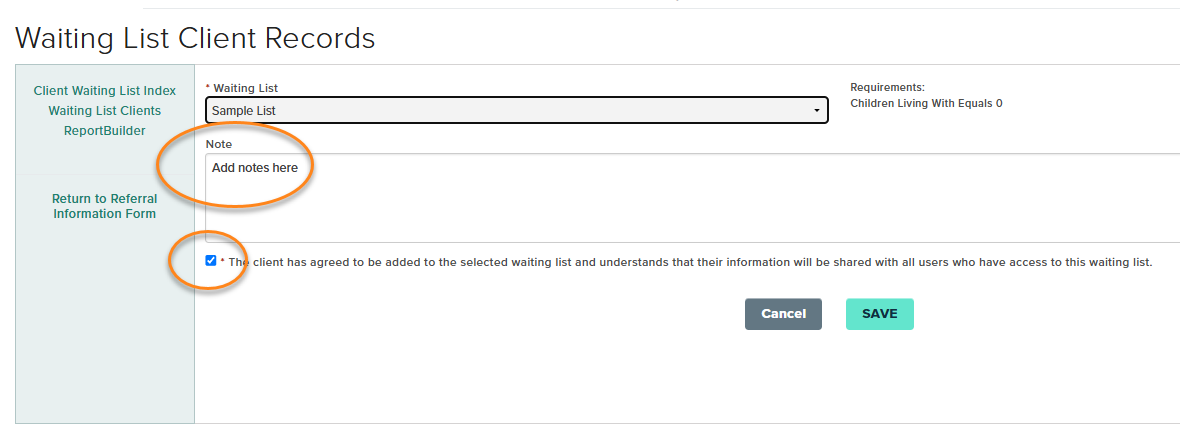This screenshot has width=1180, height=437.
Task: Click the Sample List selected value
Action: (x=244, y=110)
